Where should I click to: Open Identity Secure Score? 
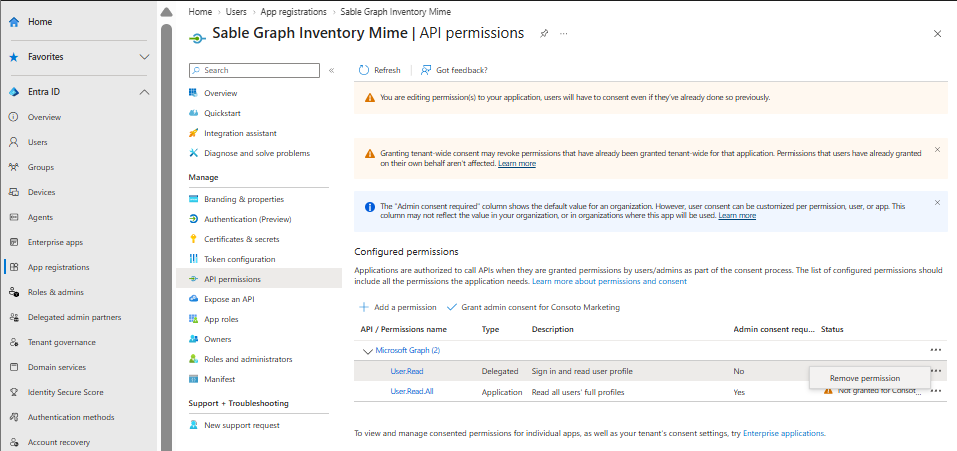coord(65,392)
